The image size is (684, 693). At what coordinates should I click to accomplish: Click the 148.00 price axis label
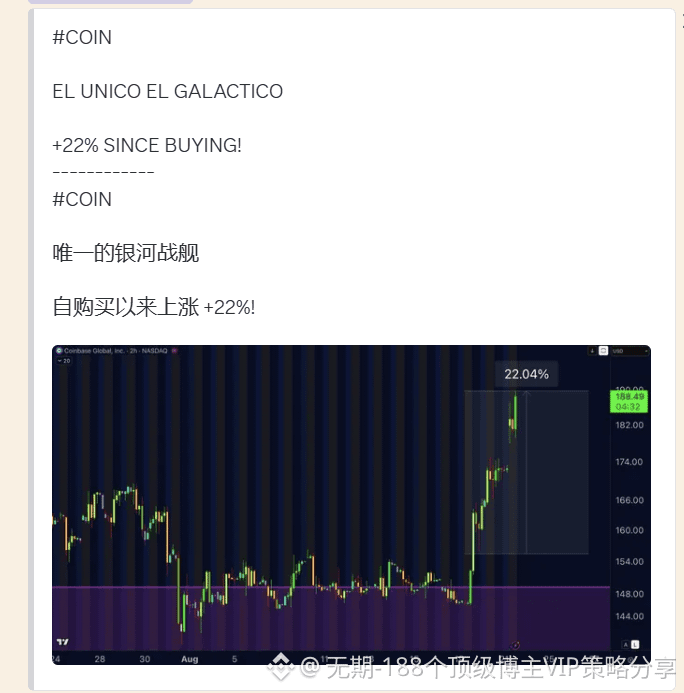point(630,594)
